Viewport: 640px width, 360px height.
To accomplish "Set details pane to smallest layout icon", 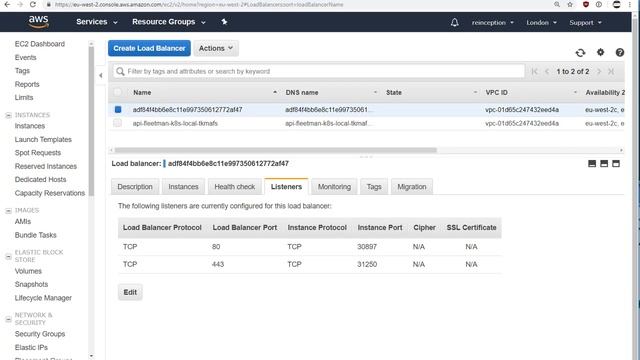I will click(592, 164).
